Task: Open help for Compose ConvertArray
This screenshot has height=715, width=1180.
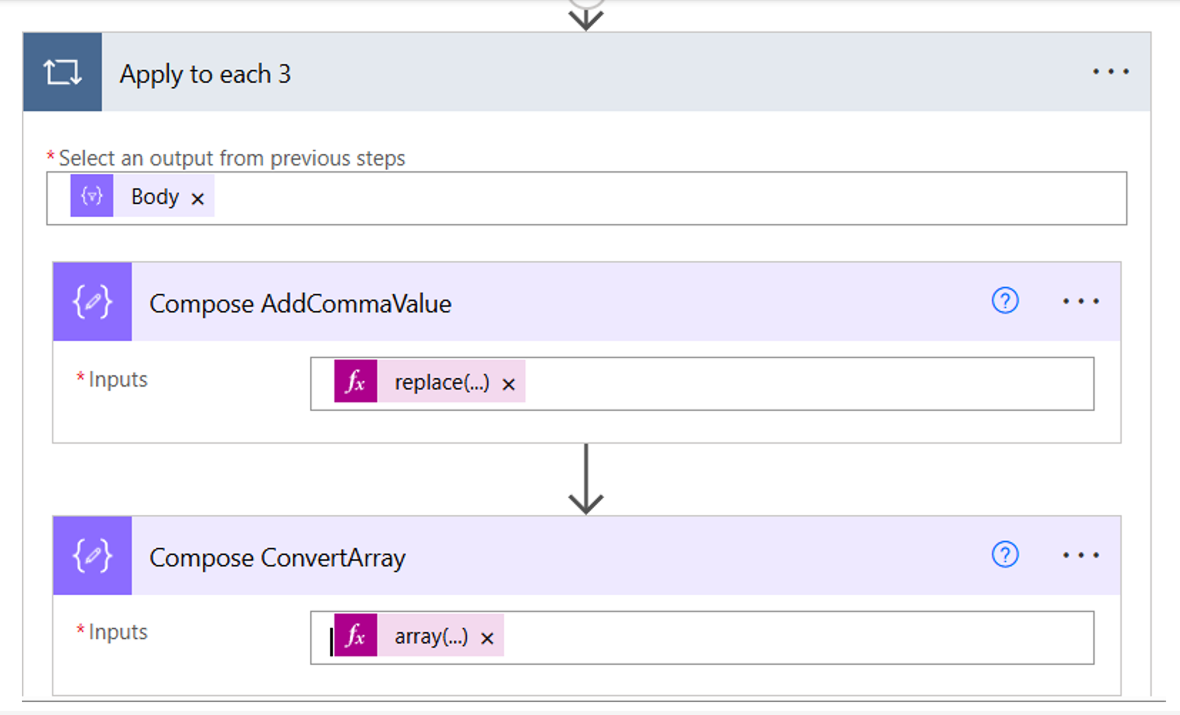Action: (1004, 554)
